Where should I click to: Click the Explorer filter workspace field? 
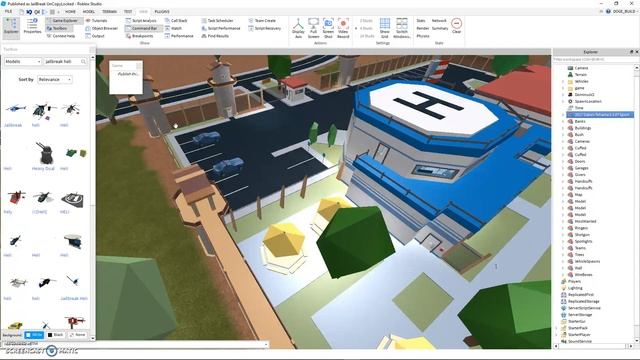593,60
